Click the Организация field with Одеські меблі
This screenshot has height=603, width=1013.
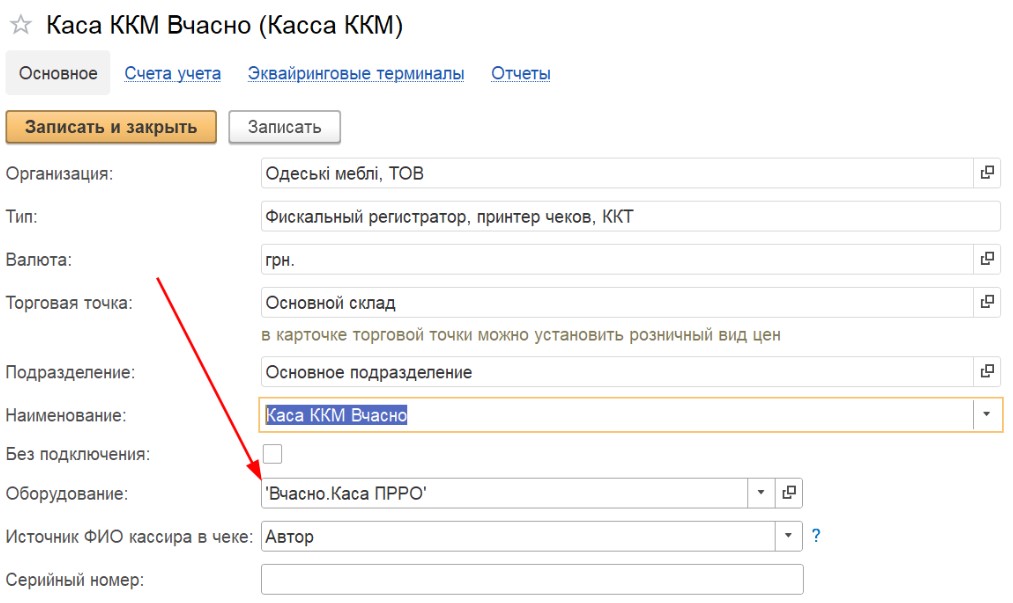pos(615,173)
